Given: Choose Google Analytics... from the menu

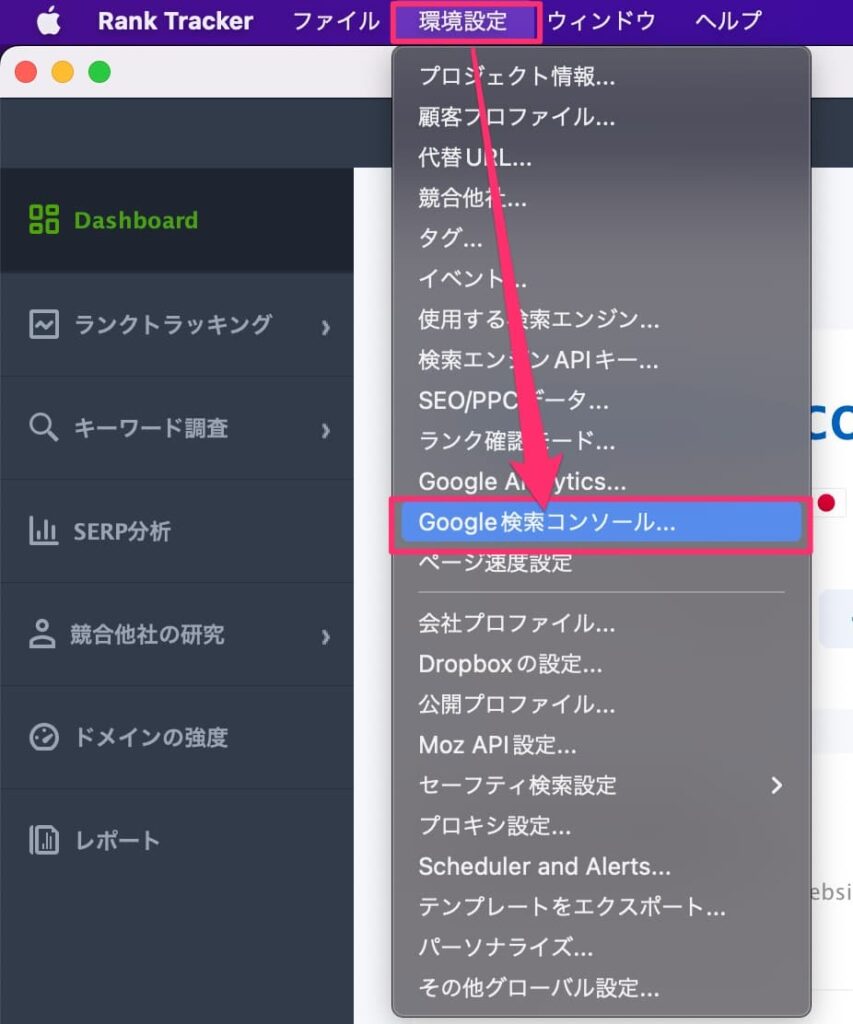Looking at the screenshot, I should (601, 481).
